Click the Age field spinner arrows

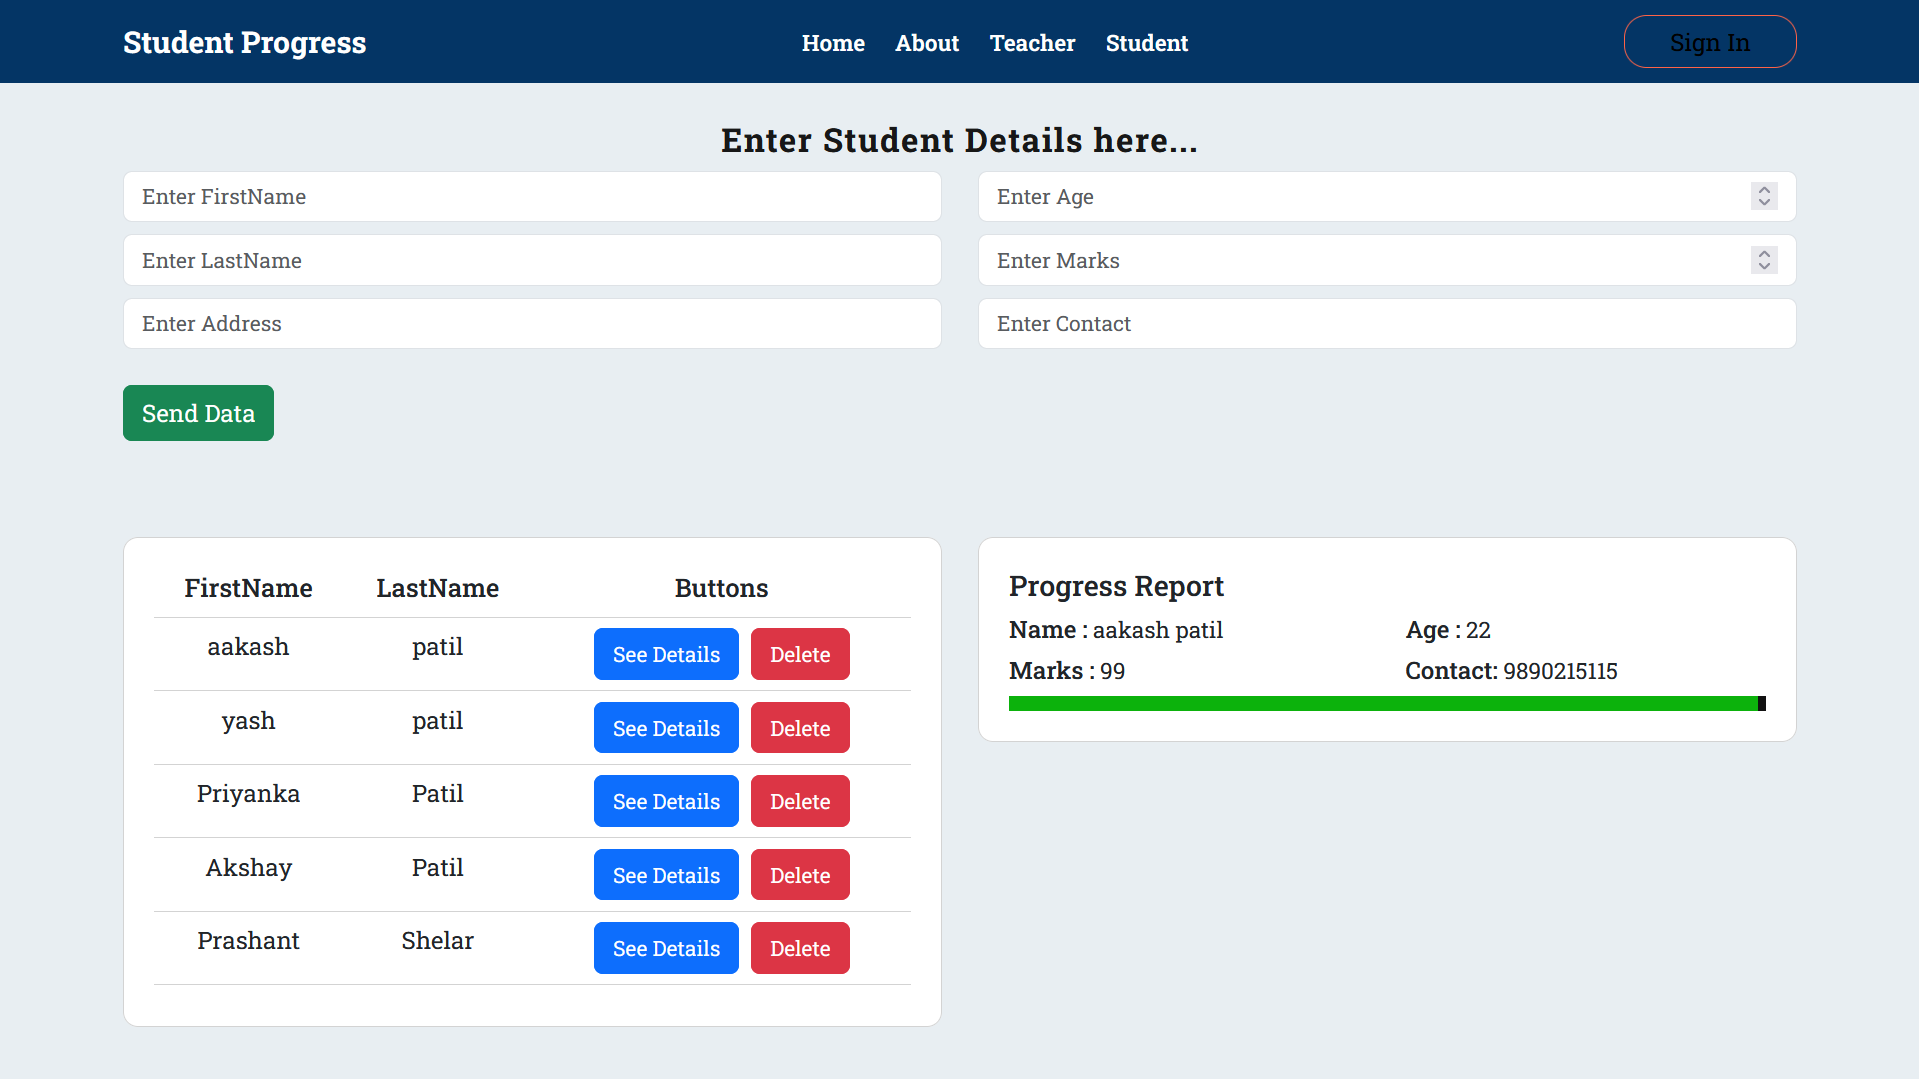point(1764,197)
